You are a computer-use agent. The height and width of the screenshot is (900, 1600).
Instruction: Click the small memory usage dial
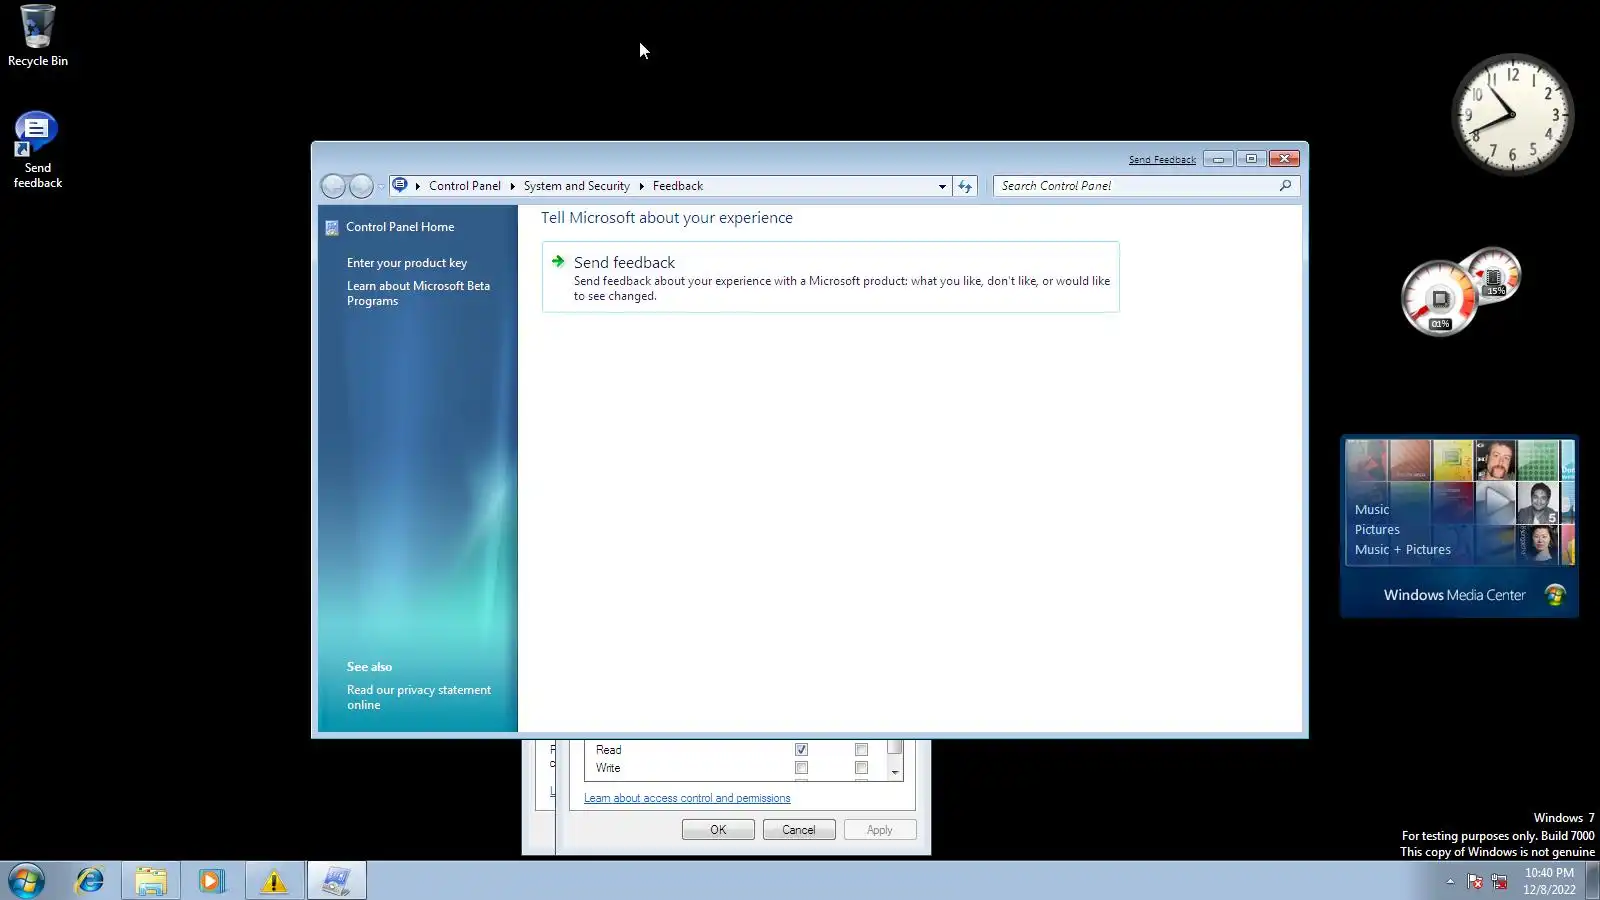coord(1493,274)
